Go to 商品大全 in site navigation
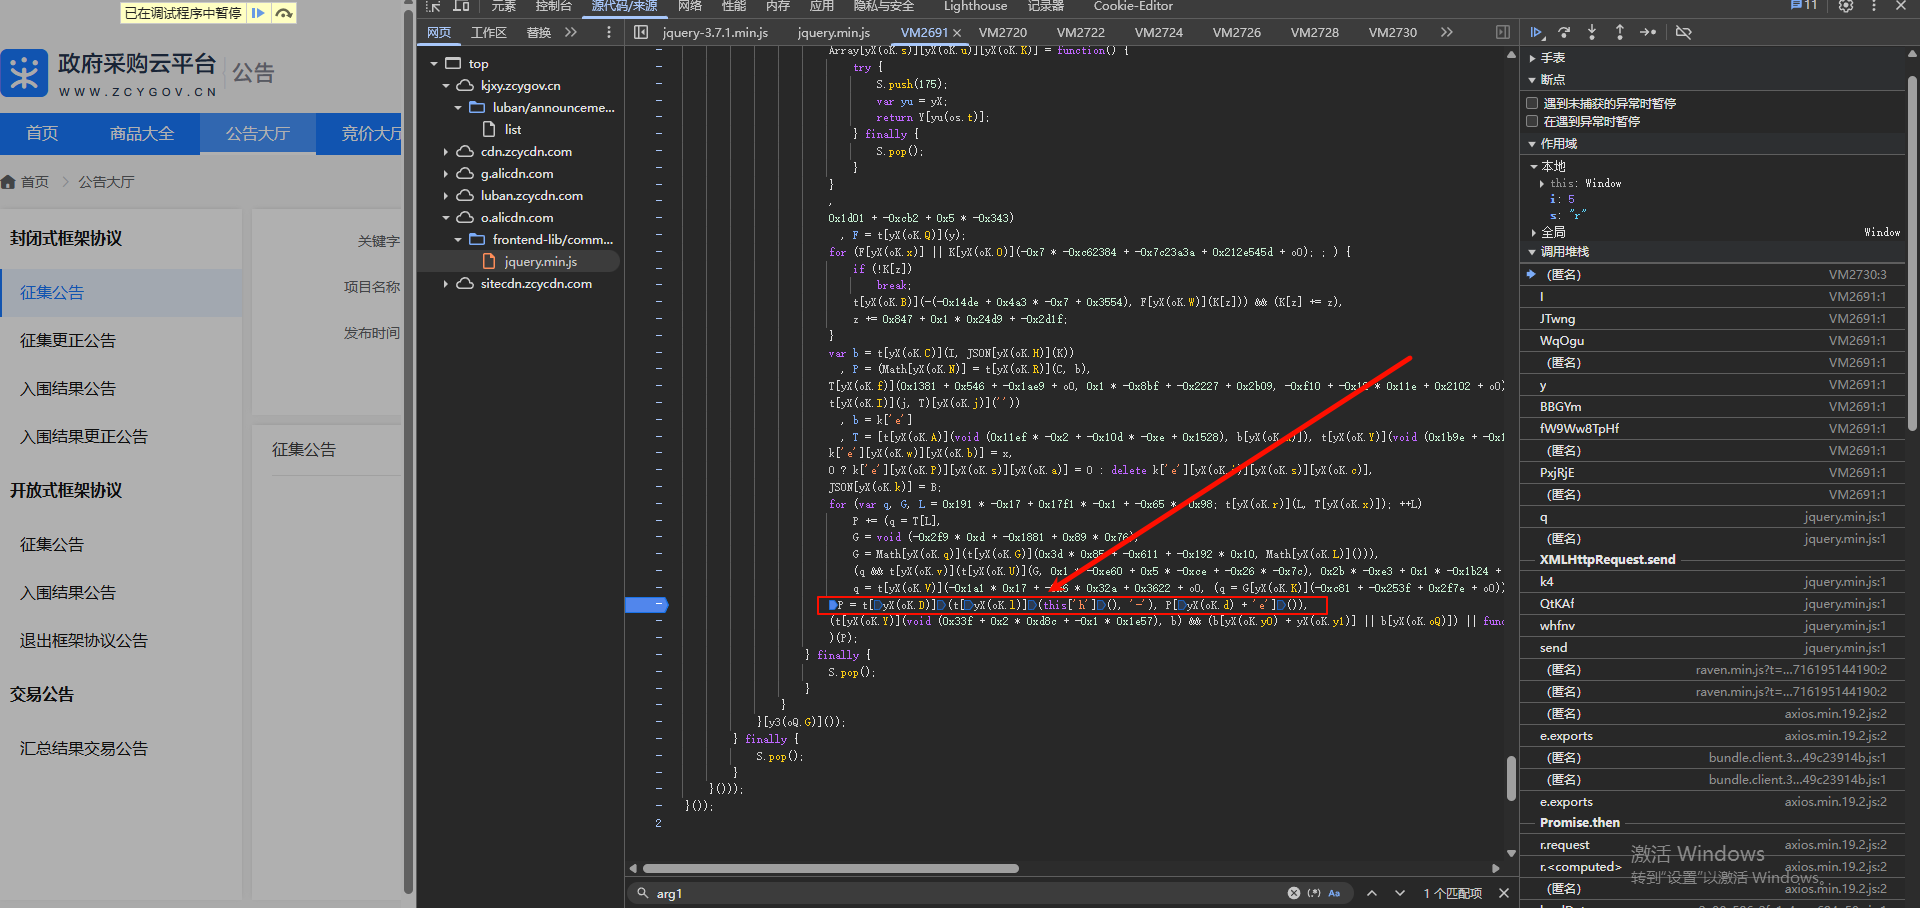Screen dimensions: 1920x908 (x=142, y=134)
